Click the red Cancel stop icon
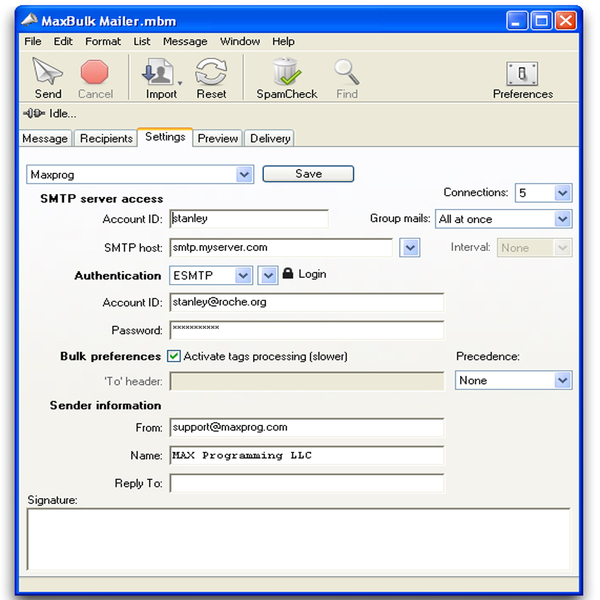This screenshot has width=600, height=600. click(x=95, y=72)
